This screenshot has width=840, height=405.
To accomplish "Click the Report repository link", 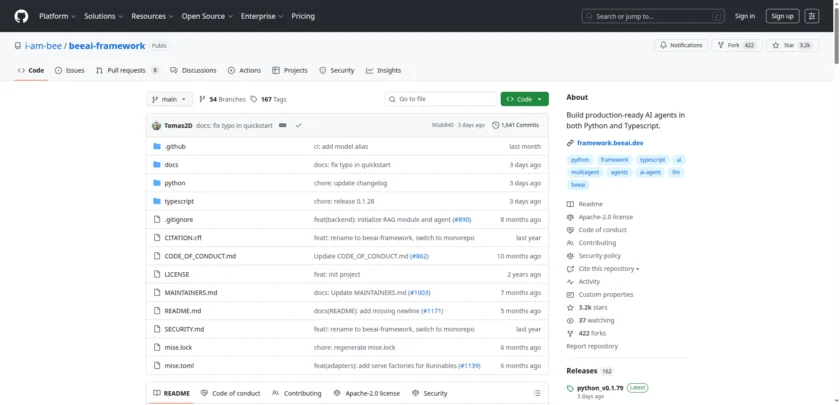I will [x=592, y=346].
